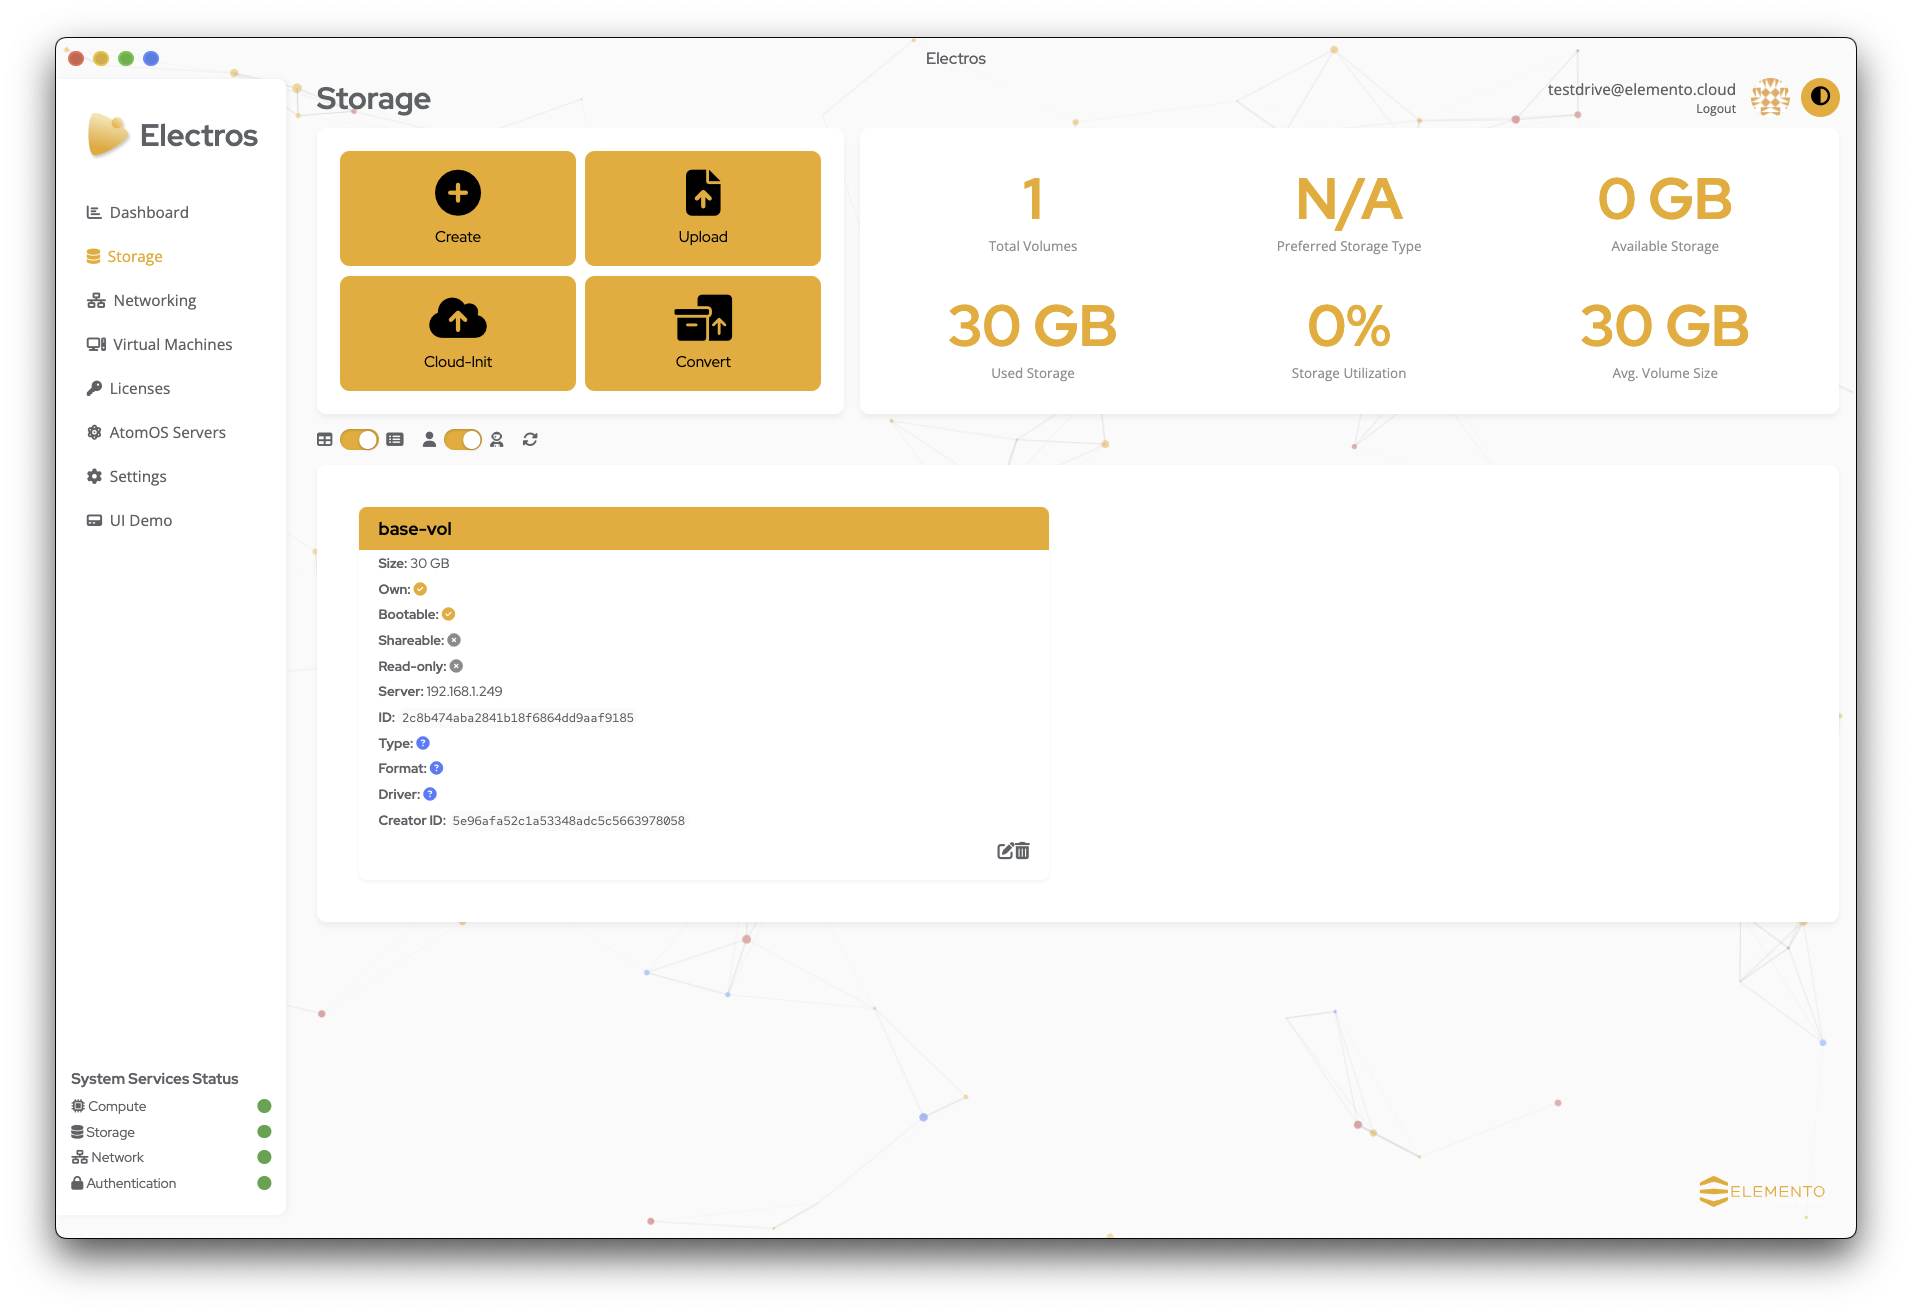Click the Storage service status indicator

tap(264, 1132)
